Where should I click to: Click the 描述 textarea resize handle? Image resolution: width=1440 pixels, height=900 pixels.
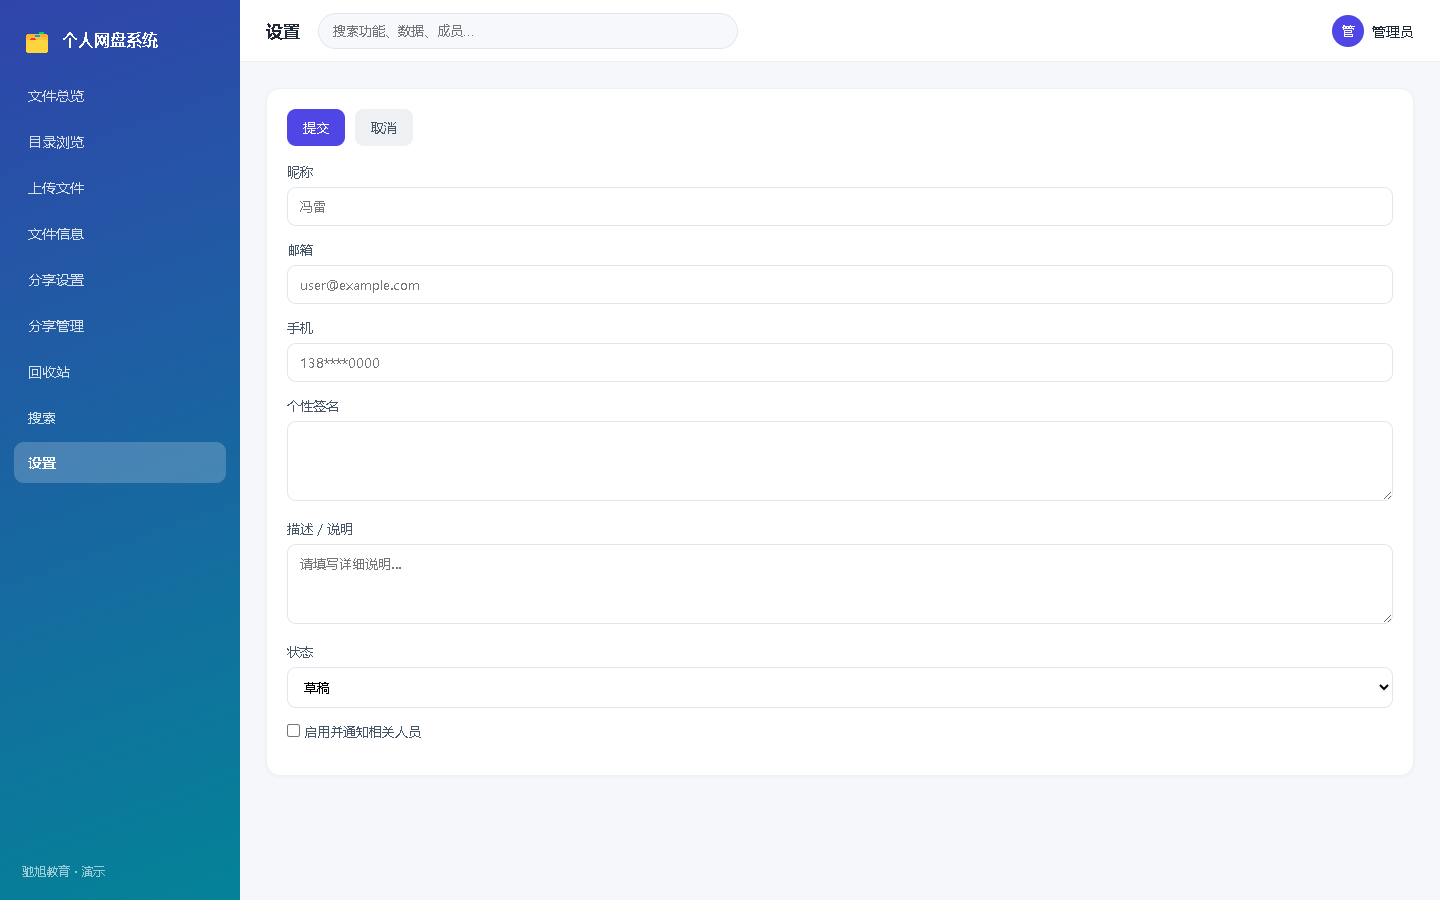[1387, 618]
